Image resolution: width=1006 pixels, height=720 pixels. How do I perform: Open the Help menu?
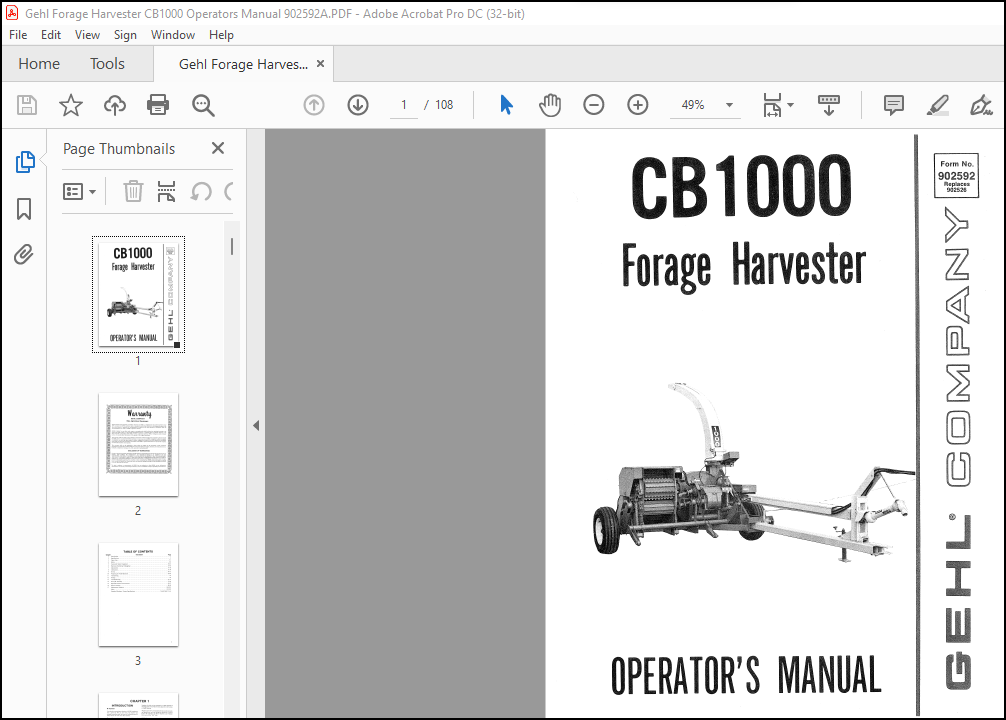click(x=221, y=35)
